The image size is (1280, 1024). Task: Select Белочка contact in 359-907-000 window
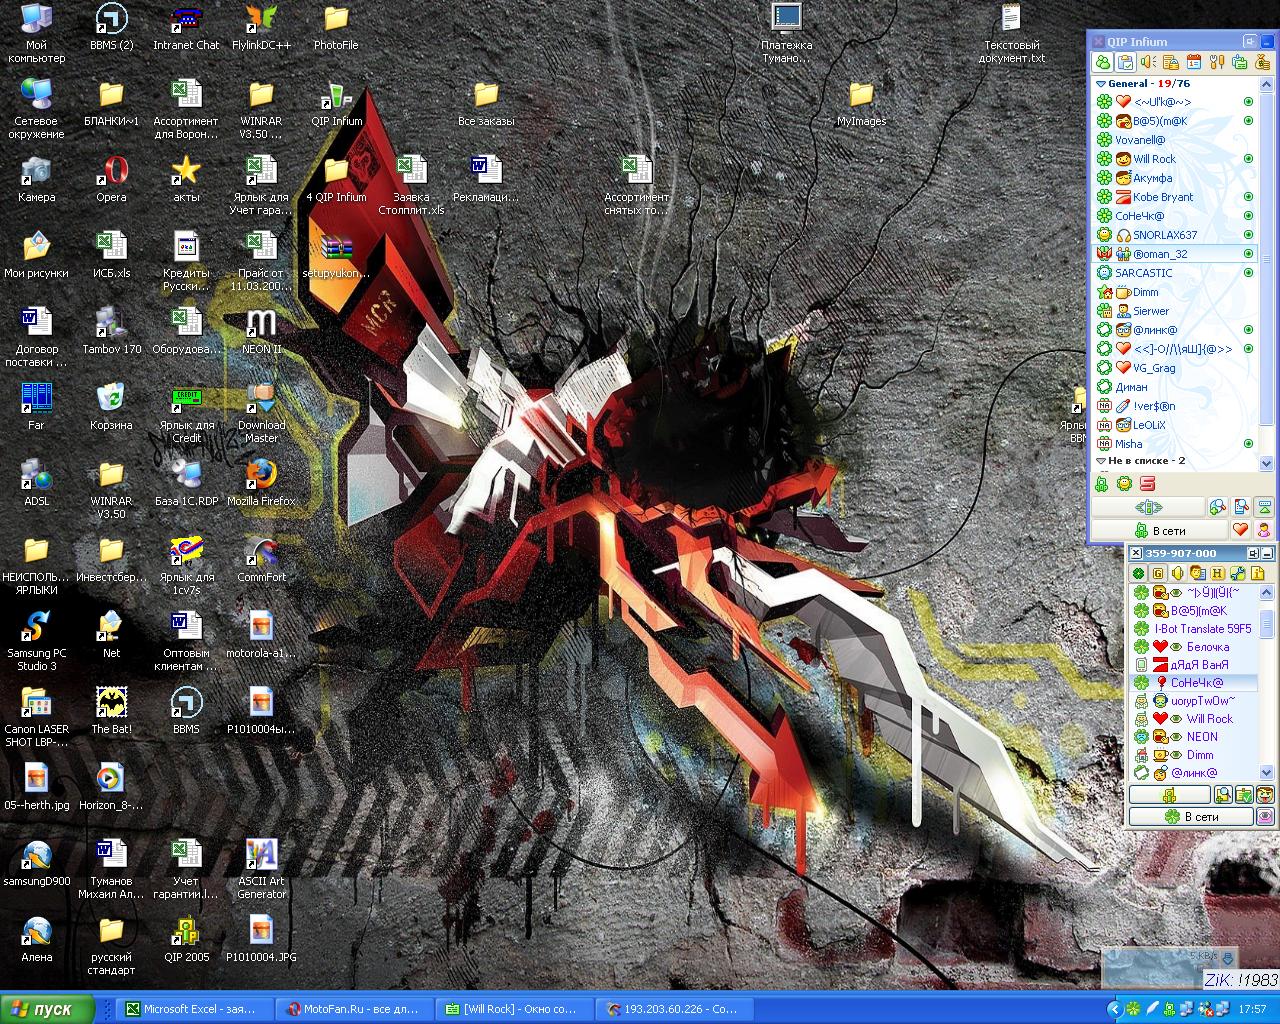1194,647
